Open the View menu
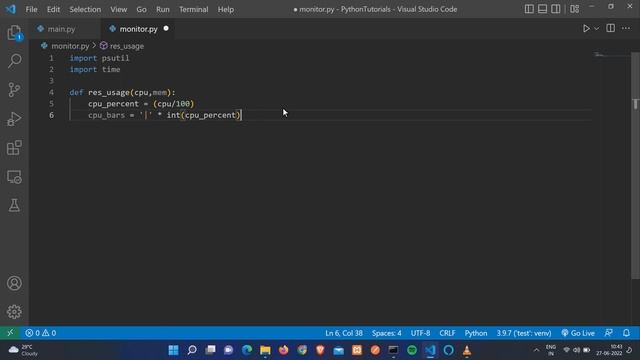This screenshot has width=640, height=360. click(118, 9)
